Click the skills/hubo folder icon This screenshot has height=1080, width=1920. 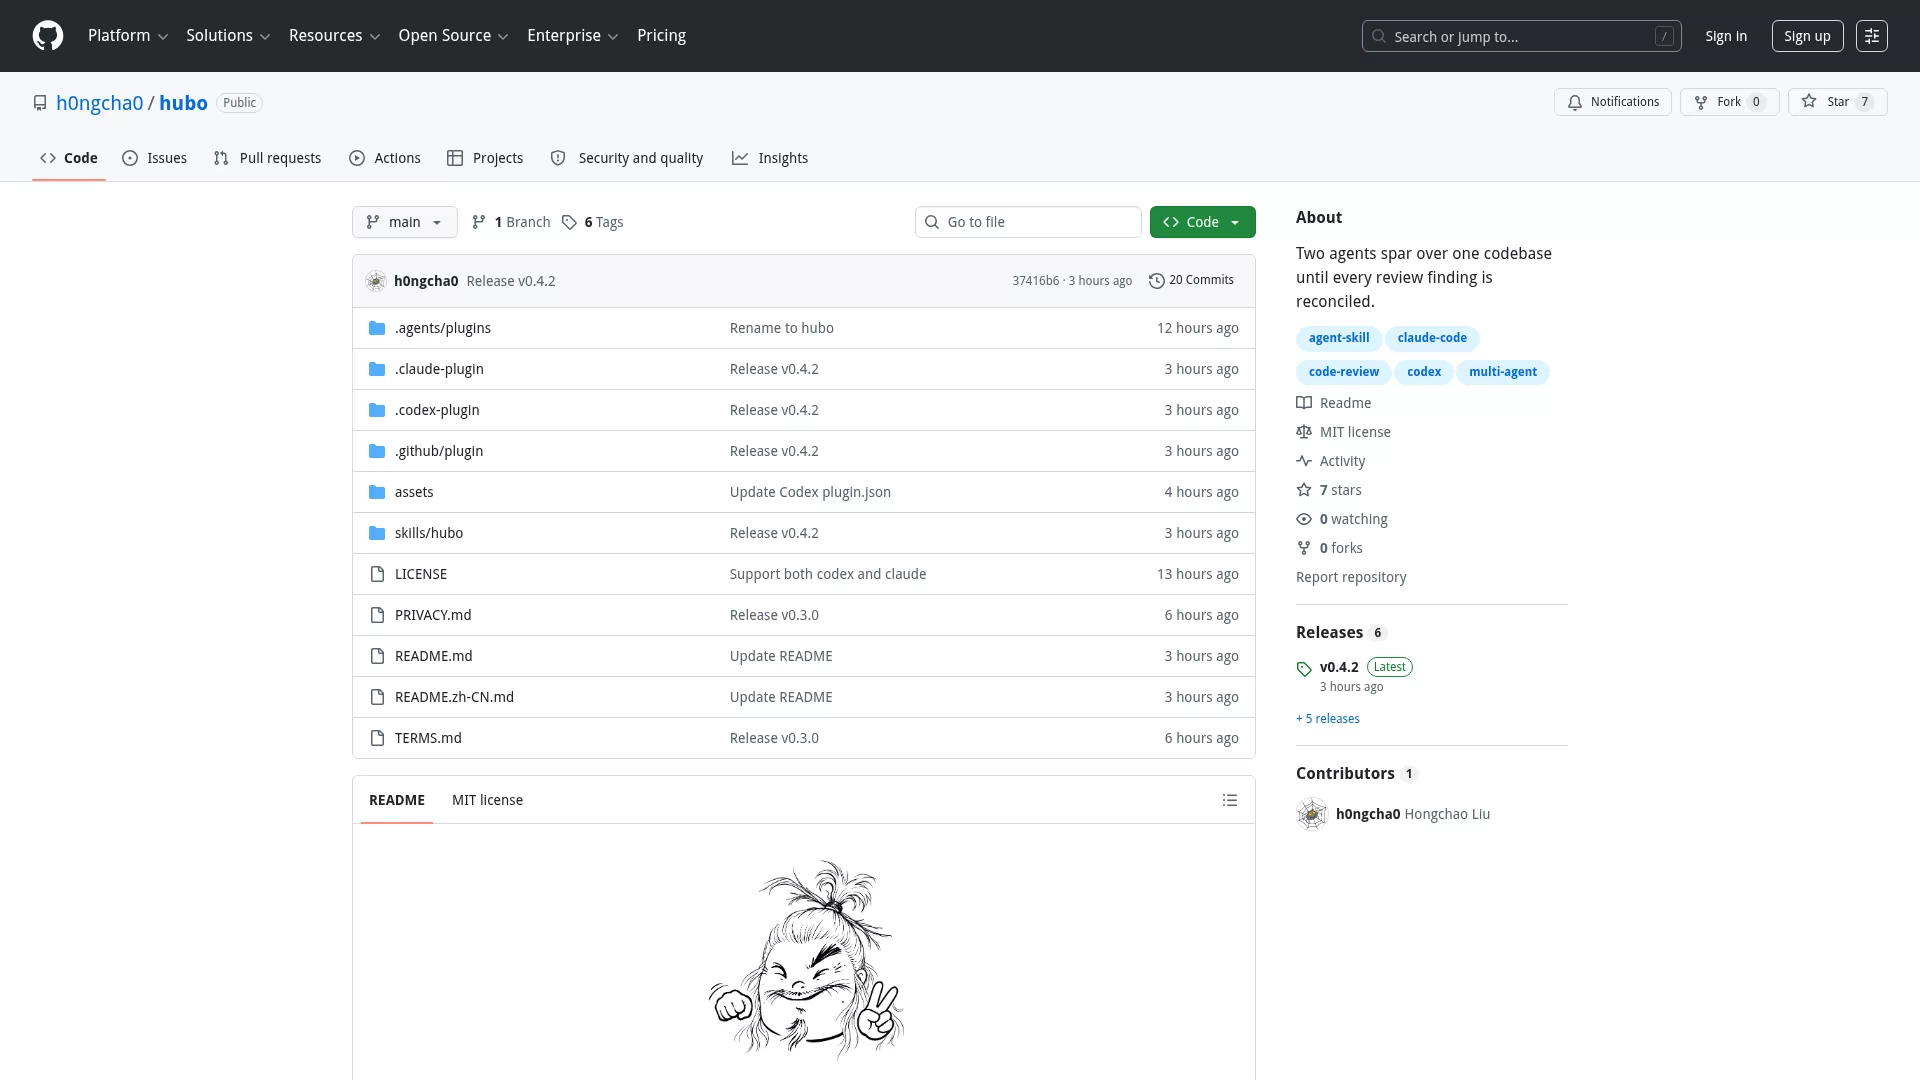[377, 533]
